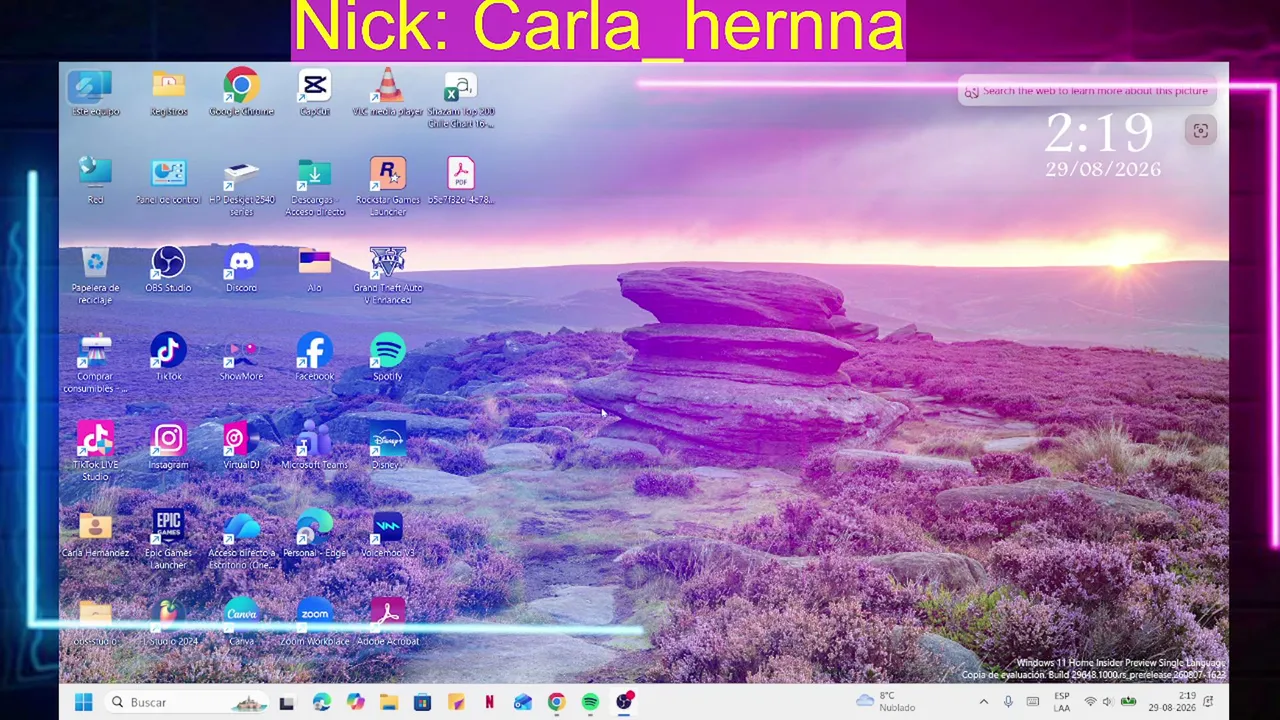Open the Facebook desktop shortcut
Screen dimensions: 1280x720
pos(314,358)
